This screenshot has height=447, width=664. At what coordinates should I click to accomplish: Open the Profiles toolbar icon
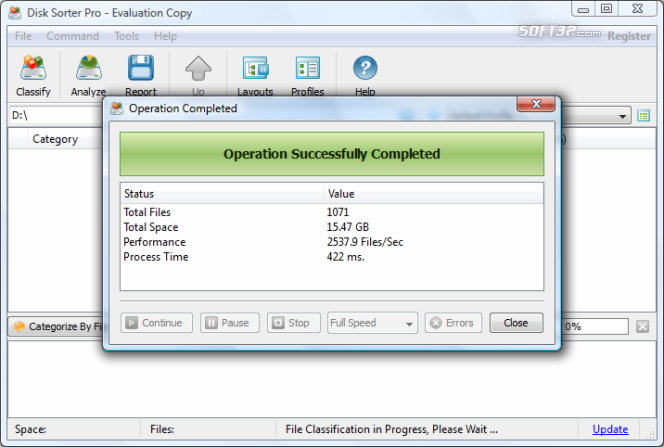(307, 68)
